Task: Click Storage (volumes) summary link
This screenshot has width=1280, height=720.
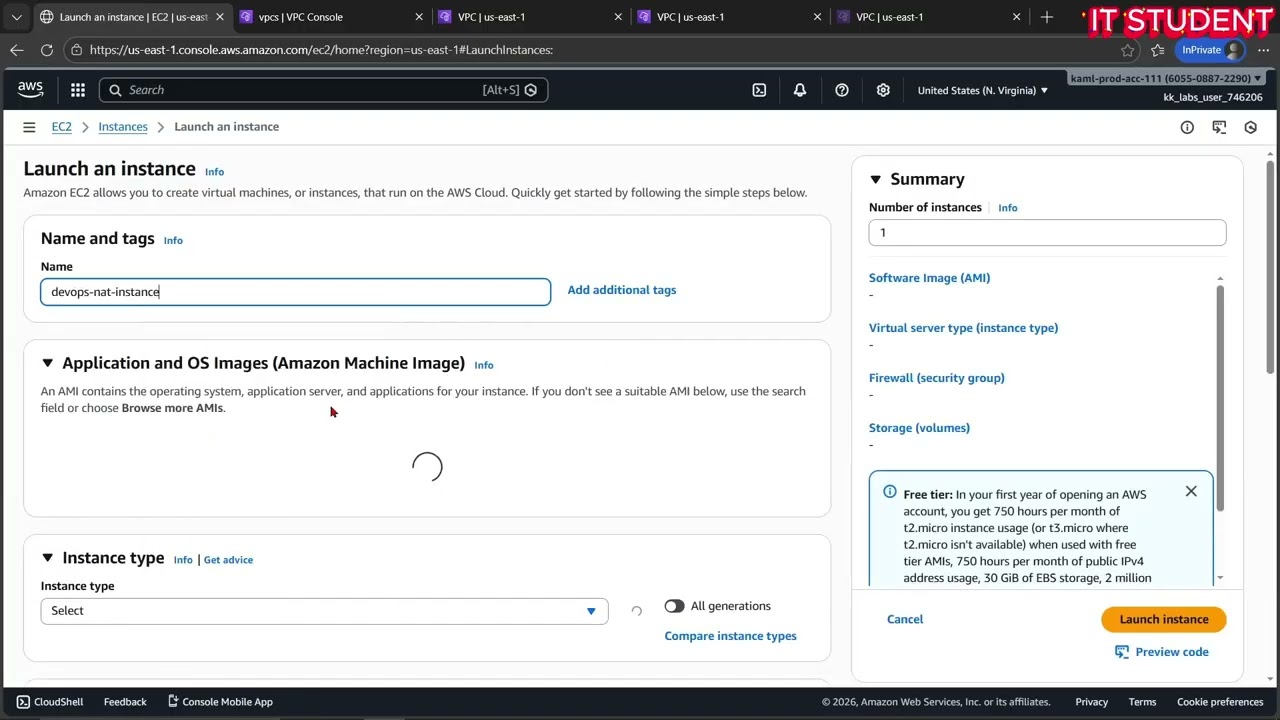Action: pos(919,428)
